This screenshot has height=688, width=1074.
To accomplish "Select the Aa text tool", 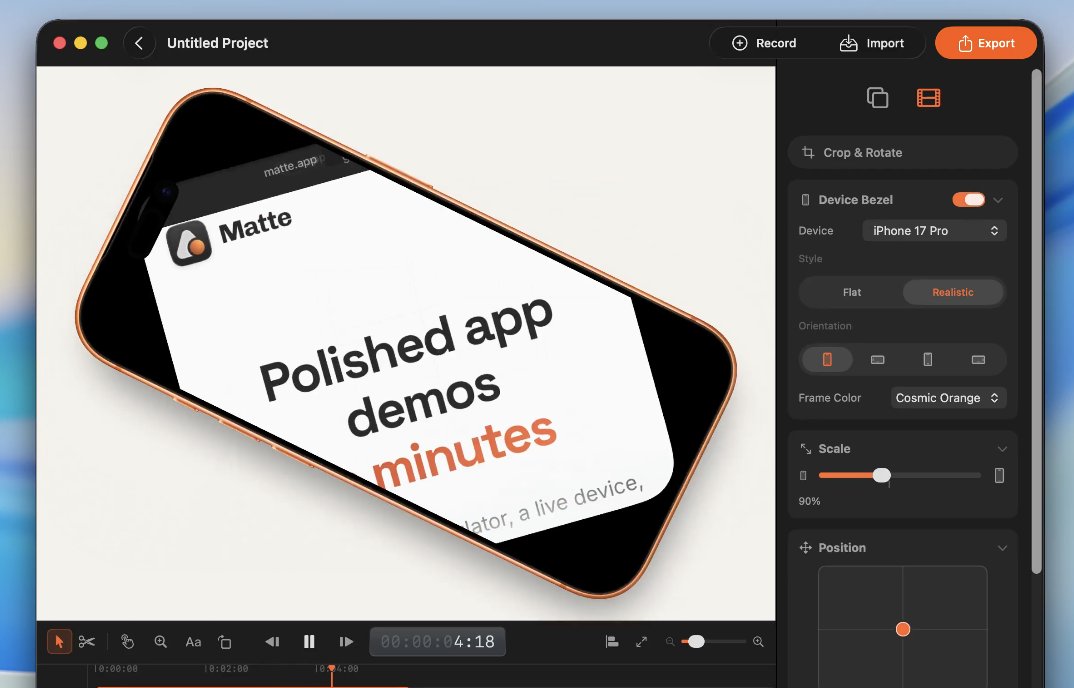I will click(x=193, y=642).
